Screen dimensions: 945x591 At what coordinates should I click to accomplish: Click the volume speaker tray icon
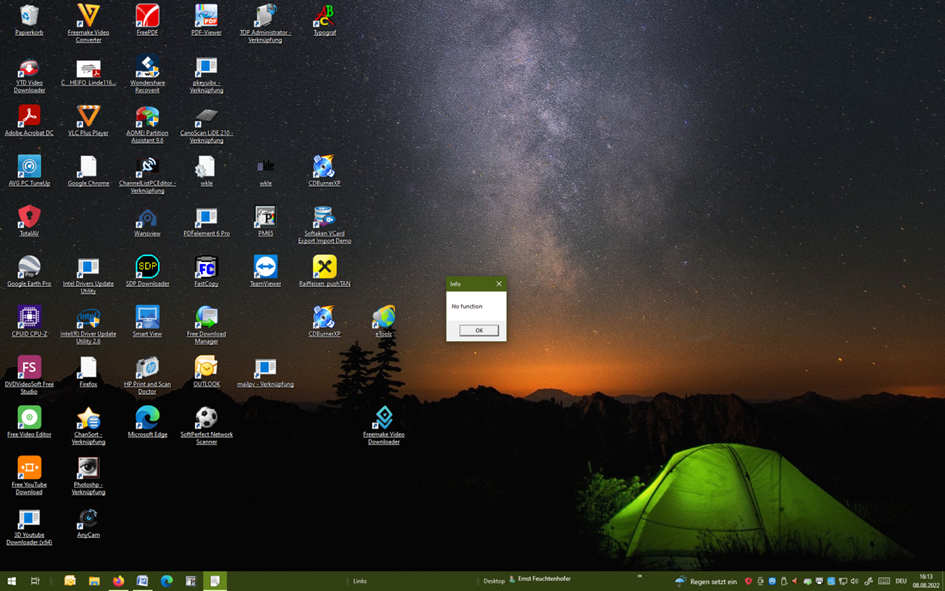[x=854, y=581]
